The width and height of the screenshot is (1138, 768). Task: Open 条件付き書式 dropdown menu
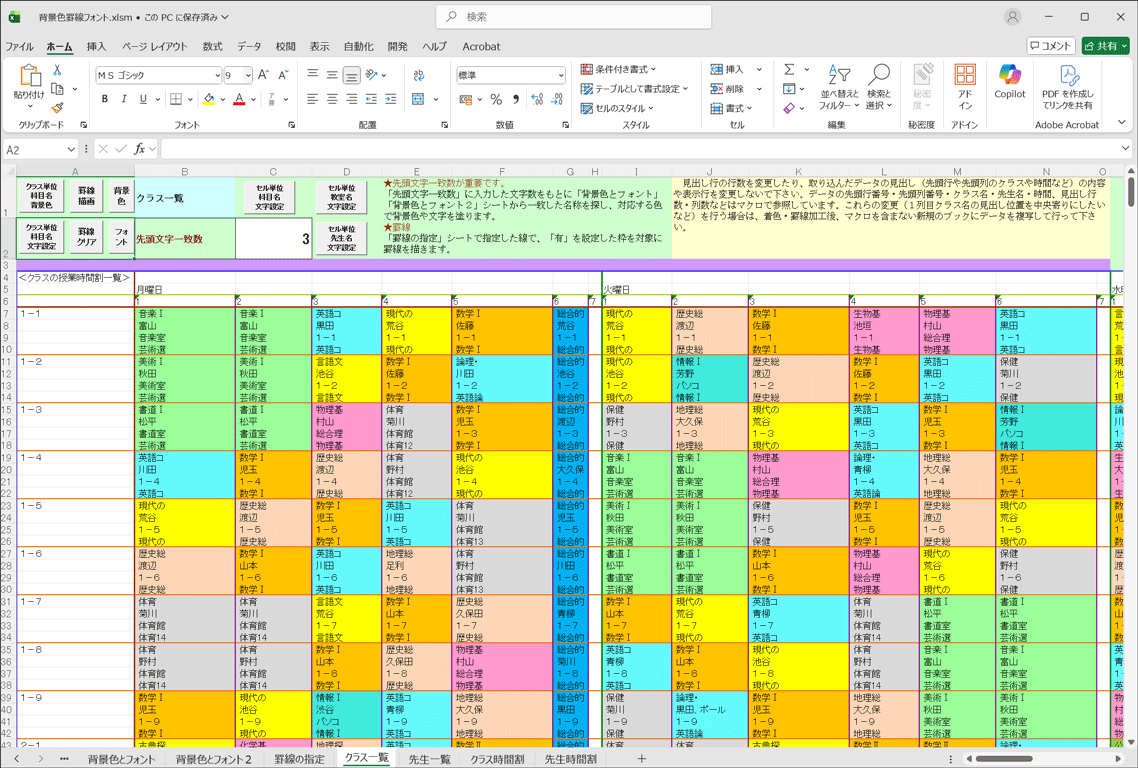(619, 69)
